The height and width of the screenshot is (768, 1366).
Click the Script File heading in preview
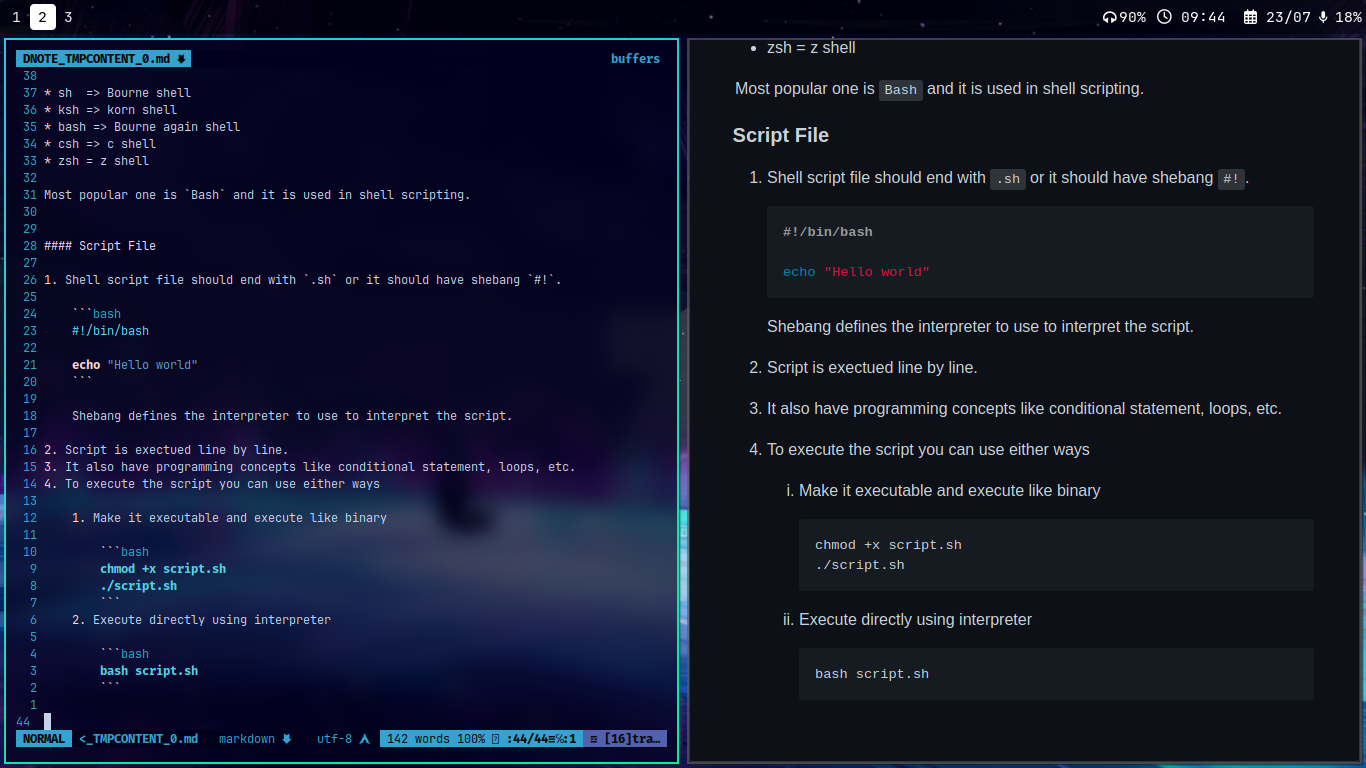(x=780, y=135)
